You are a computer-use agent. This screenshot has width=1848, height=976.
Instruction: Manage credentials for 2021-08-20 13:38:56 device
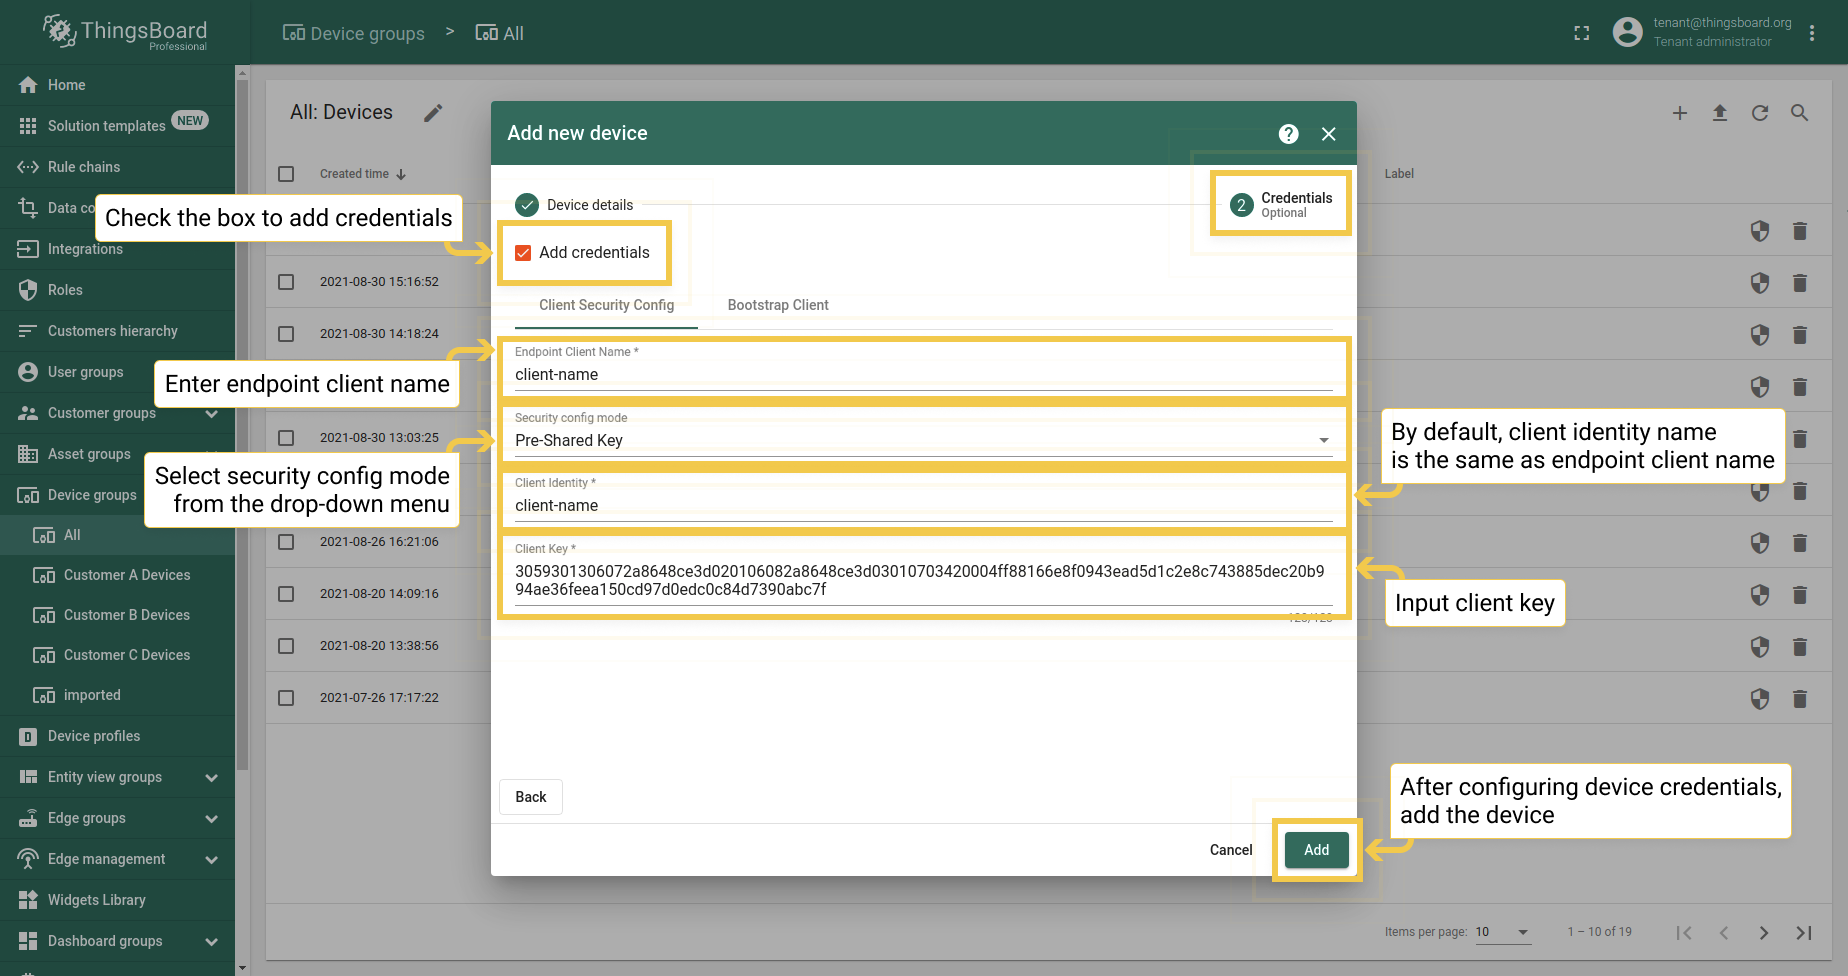tap(1760, 647)
